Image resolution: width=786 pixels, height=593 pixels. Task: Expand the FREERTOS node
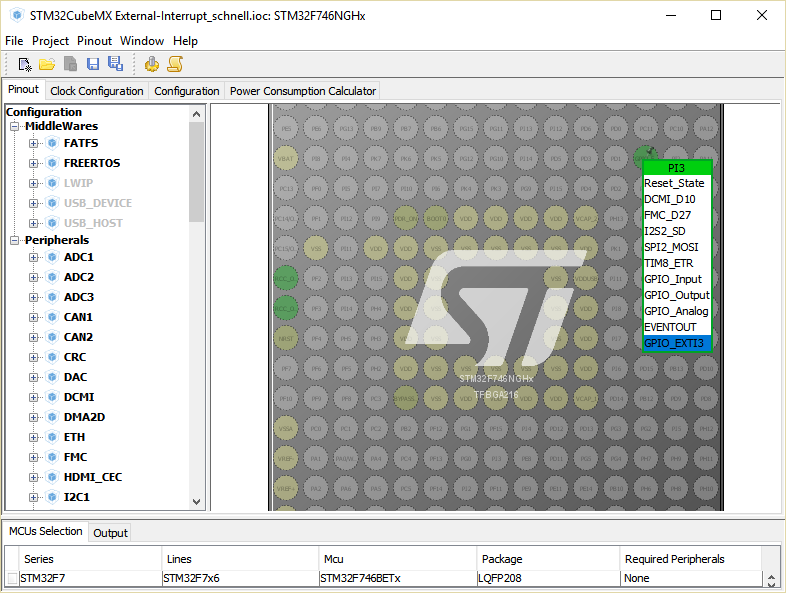(x=33, y=164)
